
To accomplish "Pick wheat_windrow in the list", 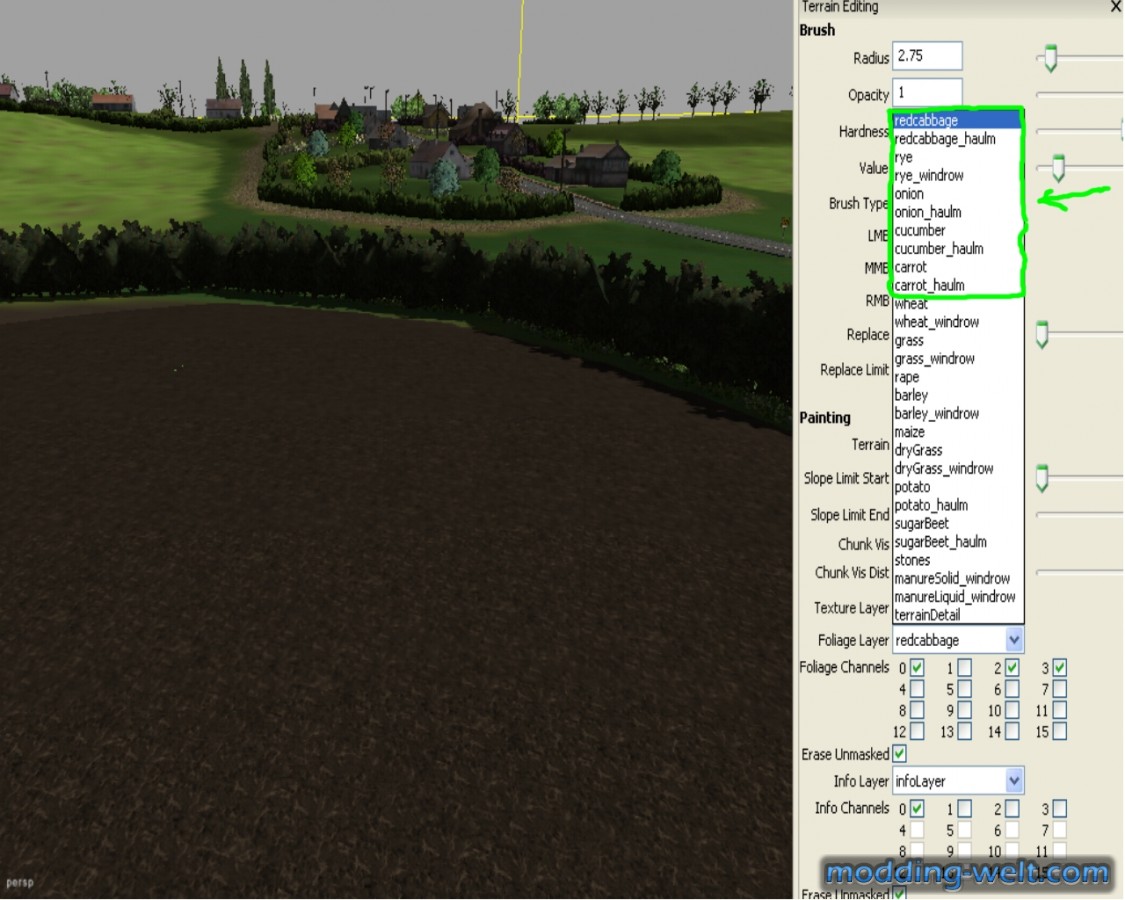I will pyautogui.click(x=958, y=322).
